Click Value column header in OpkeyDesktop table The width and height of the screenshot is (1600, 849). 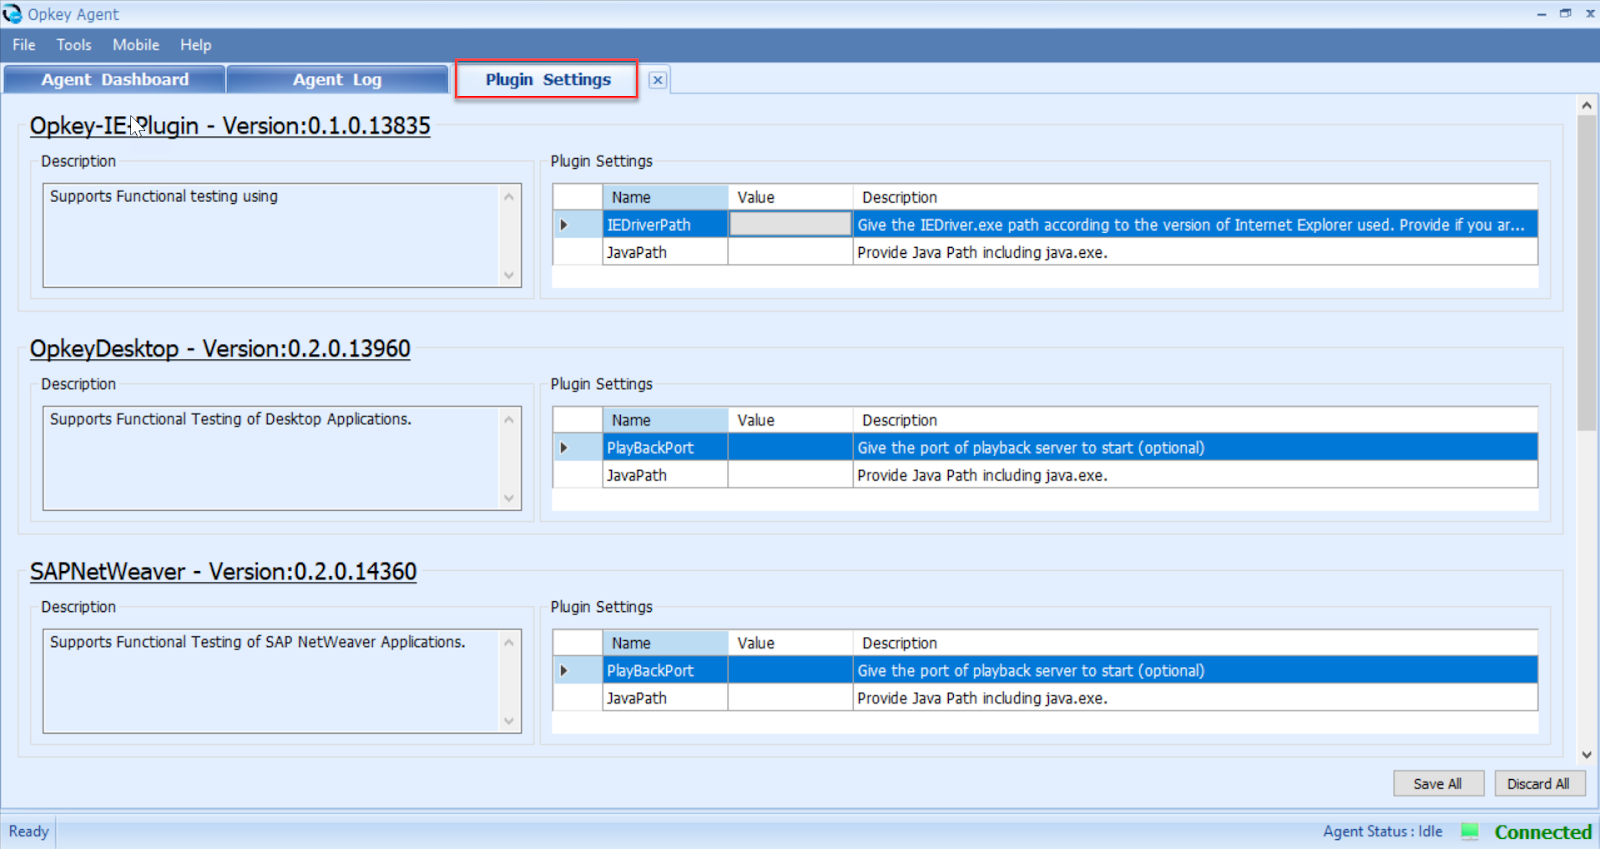[x=790, y=421]
